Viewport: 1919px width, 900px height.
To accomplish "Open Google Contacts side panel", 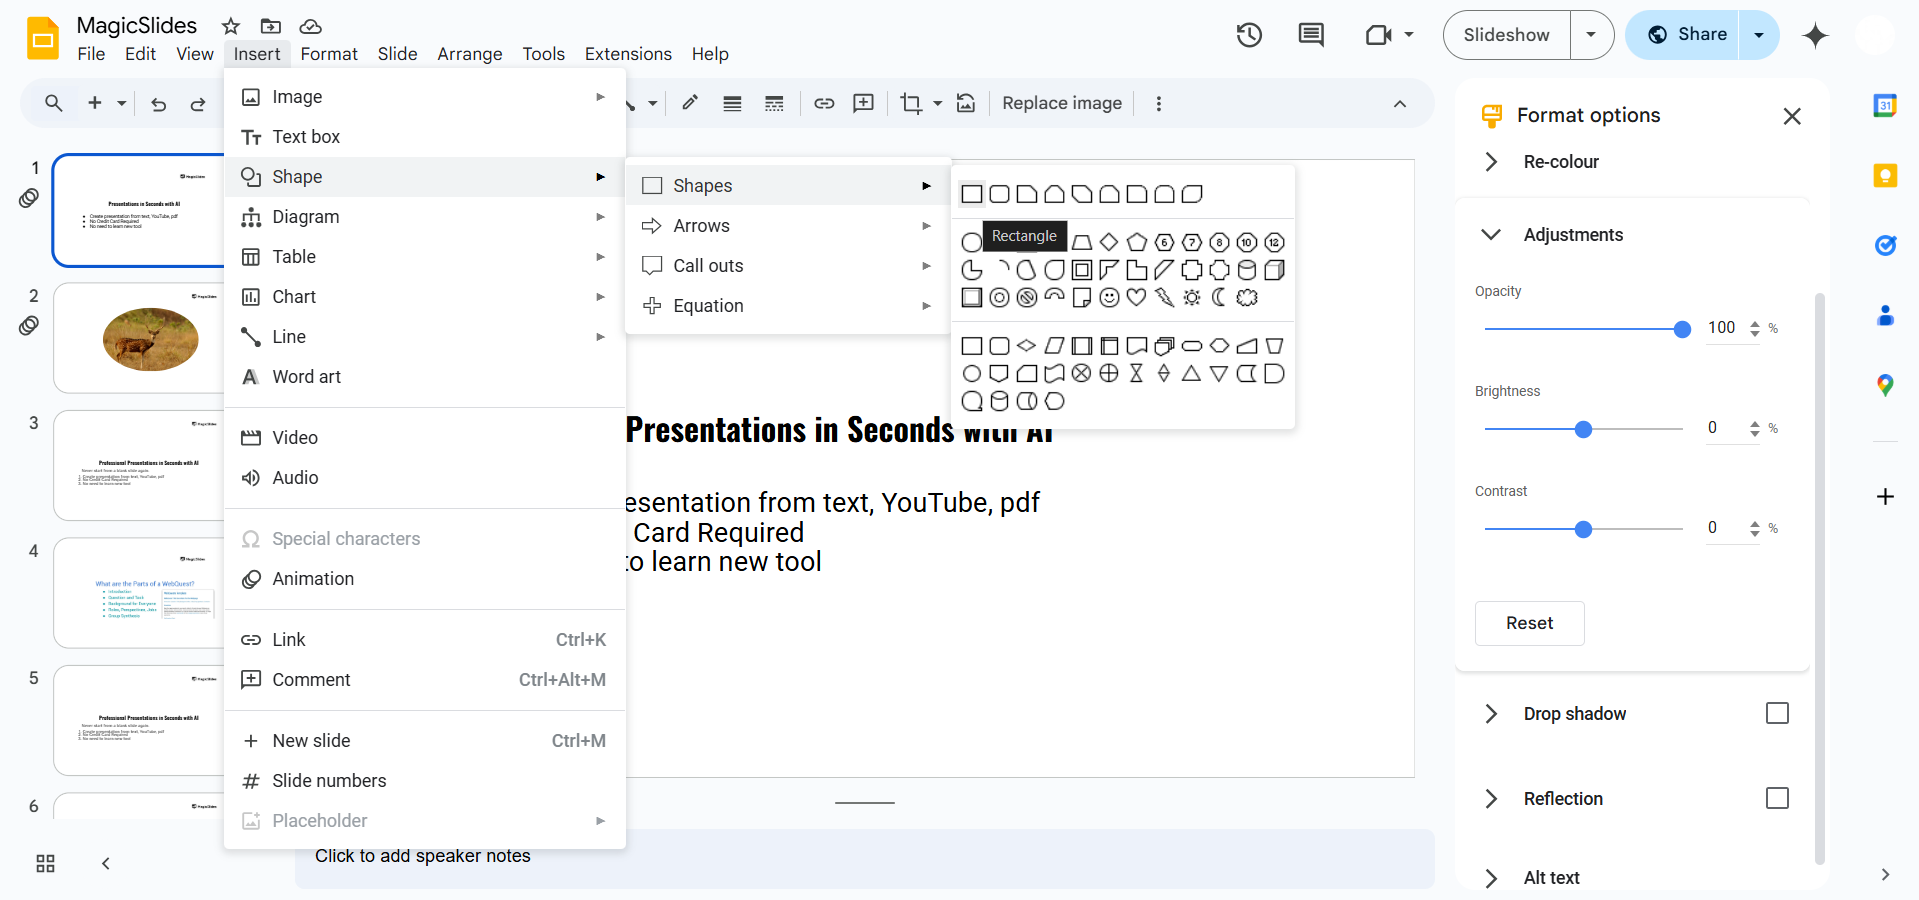I will click(1885, 316).
